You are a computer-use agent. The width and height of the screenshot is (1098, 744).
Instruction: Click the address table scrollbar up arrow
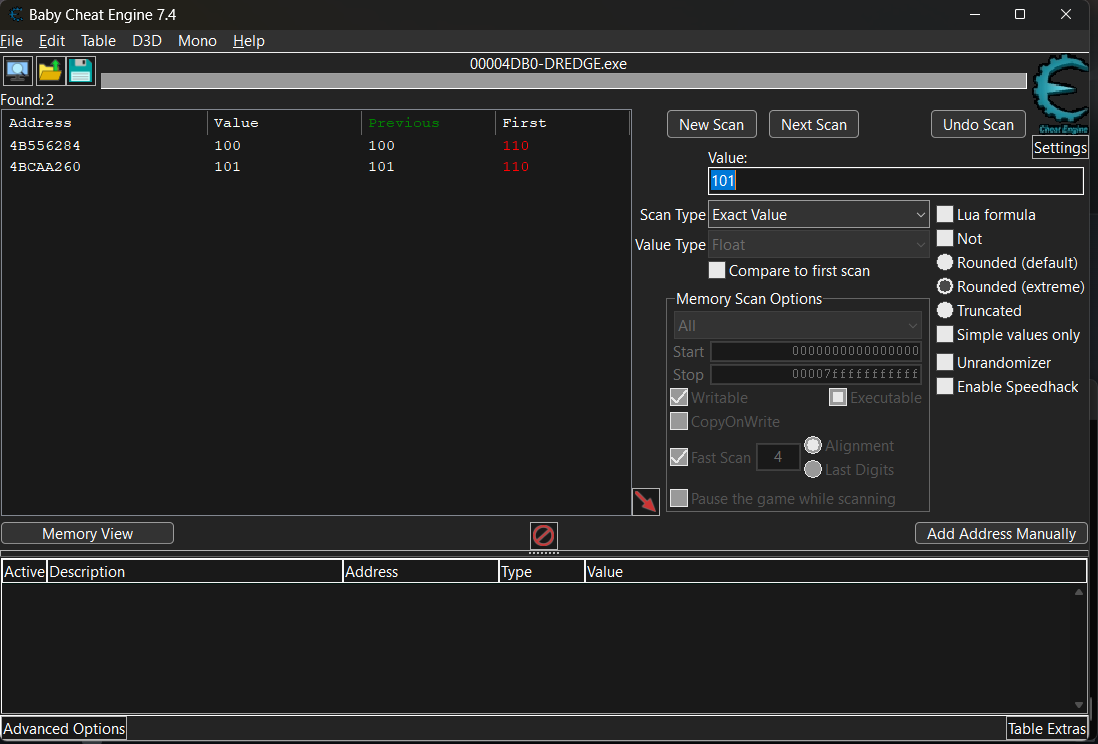click(x=1078, y=592)
